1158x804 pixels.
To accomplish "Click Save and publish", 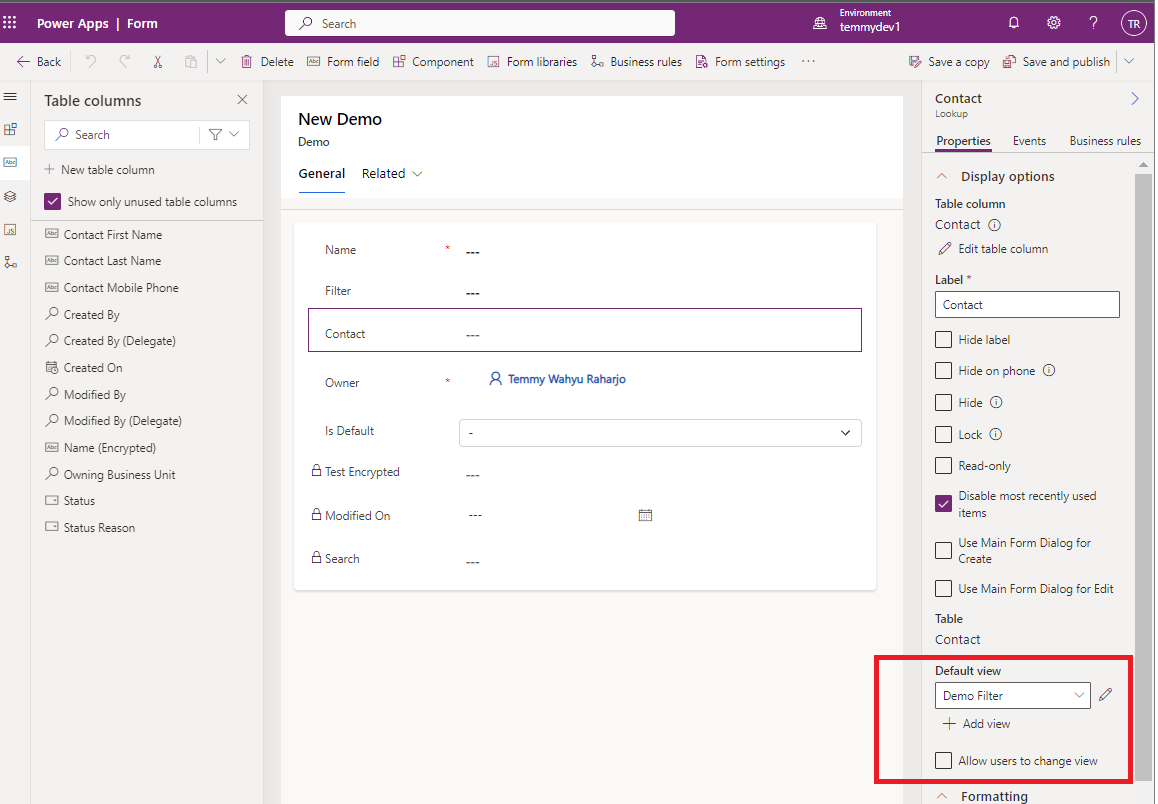I will tap(1056, 61).
